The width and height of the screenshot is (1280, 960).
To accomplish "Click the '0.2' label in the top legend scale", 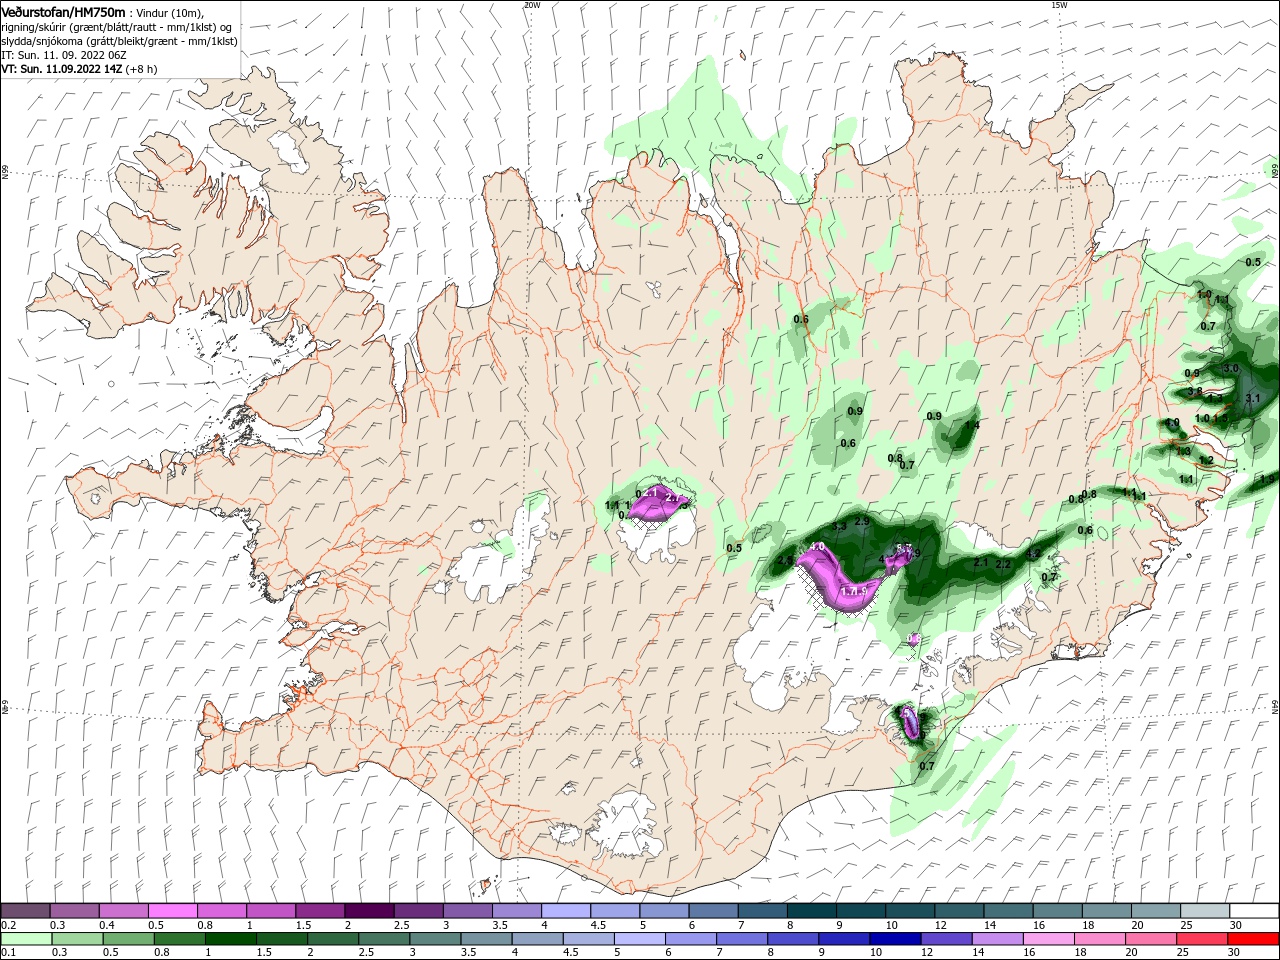I will tap(9, 925).
